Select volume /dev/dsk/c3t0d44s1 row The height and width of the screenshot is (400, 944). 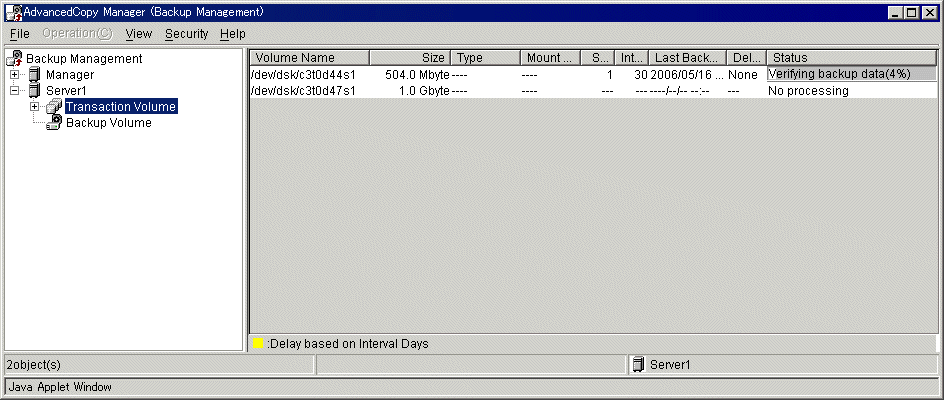point(593,75)
